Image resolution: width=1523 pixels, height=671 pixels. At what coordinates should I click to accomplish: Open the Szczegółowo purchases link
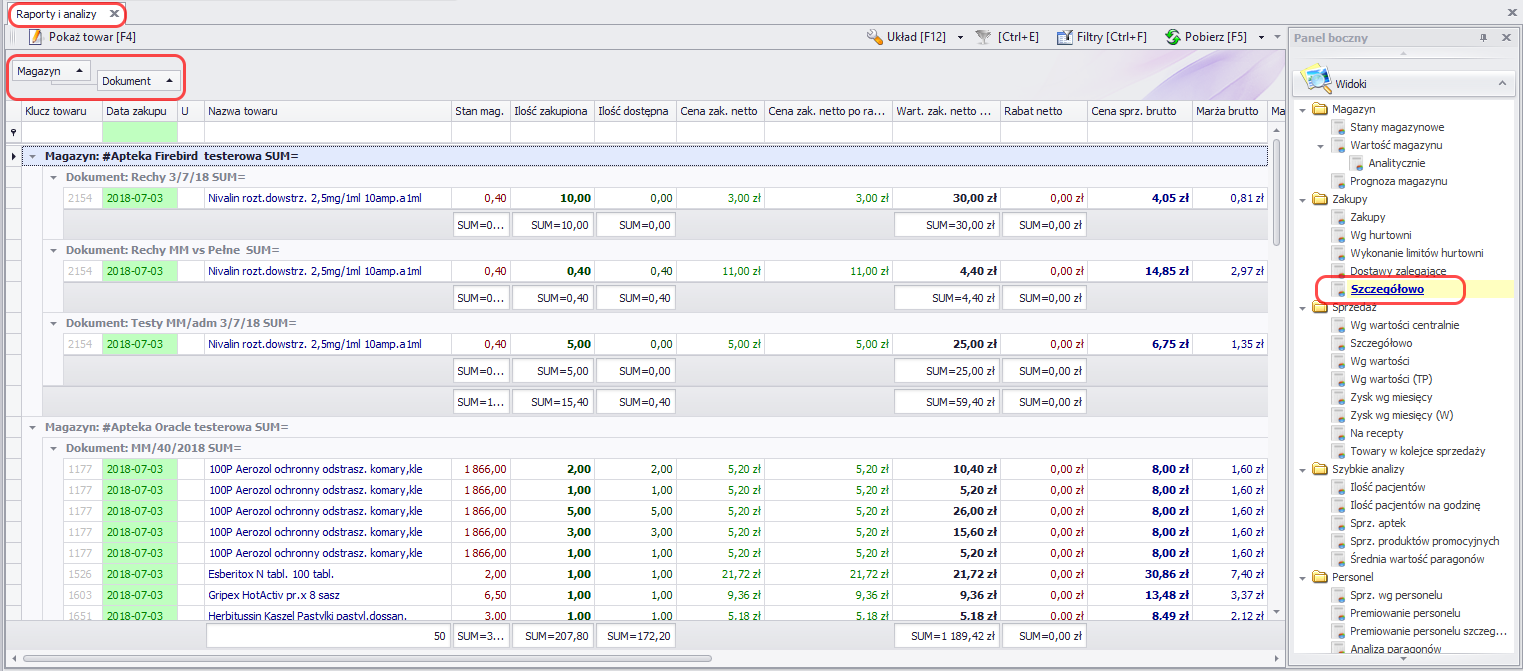[x=1386, y=289]
